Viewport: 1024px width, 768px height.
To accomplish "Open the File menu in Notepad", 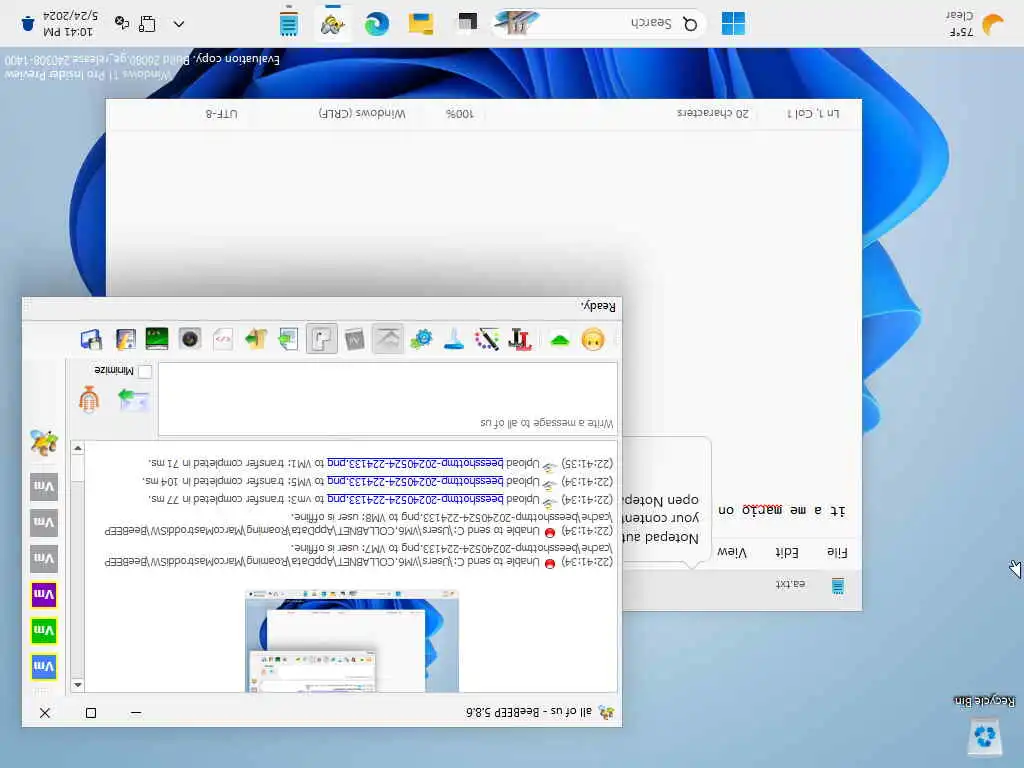I will tap(837, 552).
